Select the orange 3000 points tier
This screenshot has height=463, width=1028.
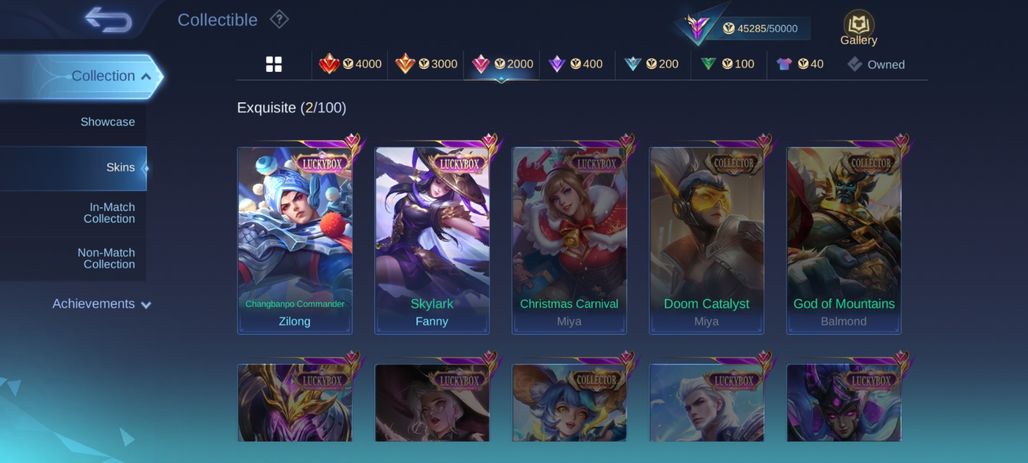426,64
